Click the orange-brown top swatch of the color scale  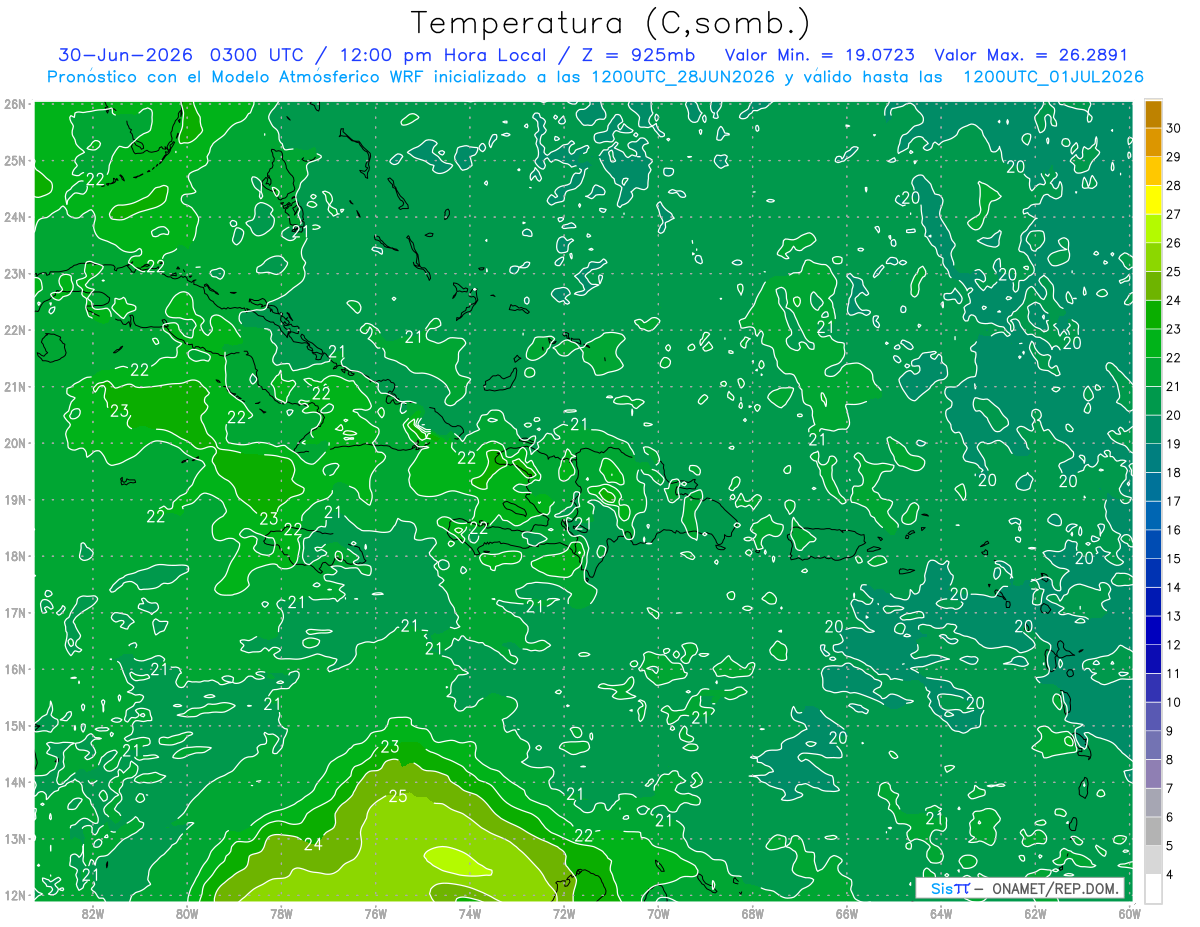(1153, 115)
